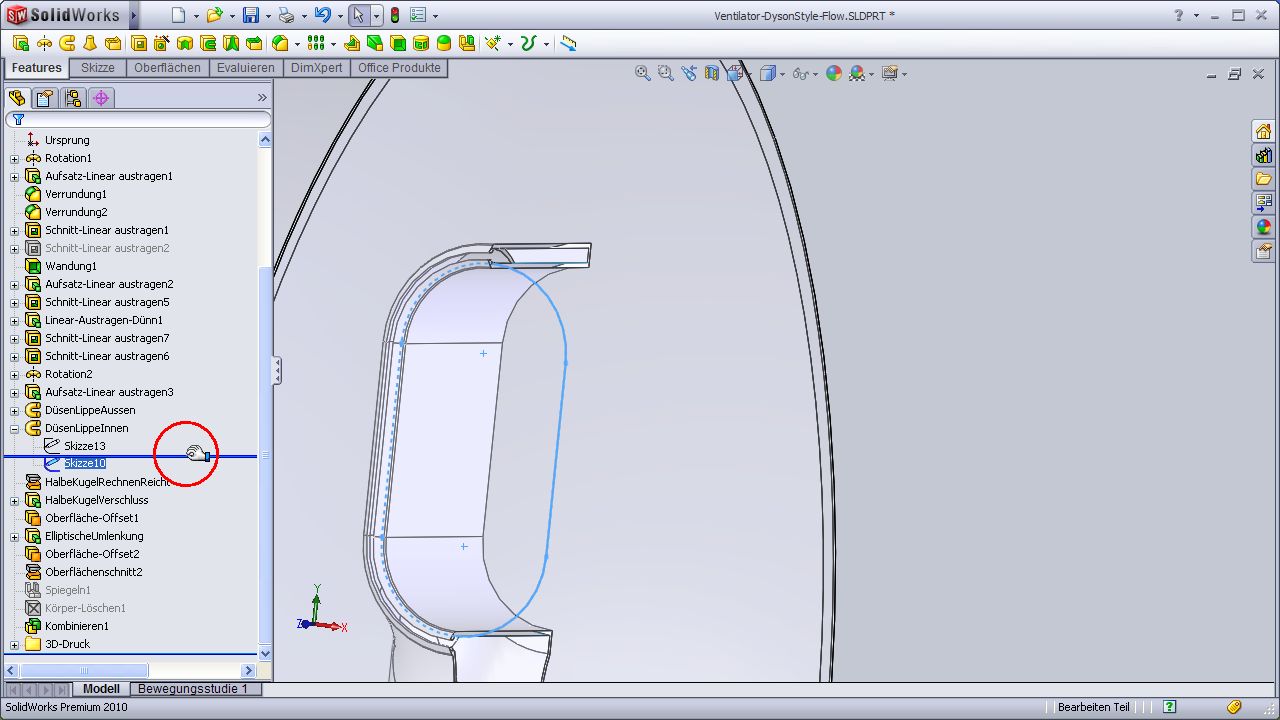The image size is (1280, 720).
Task: Open the PropertyManager panel tab
Action: pyautogui.click(x=44, y=98)
